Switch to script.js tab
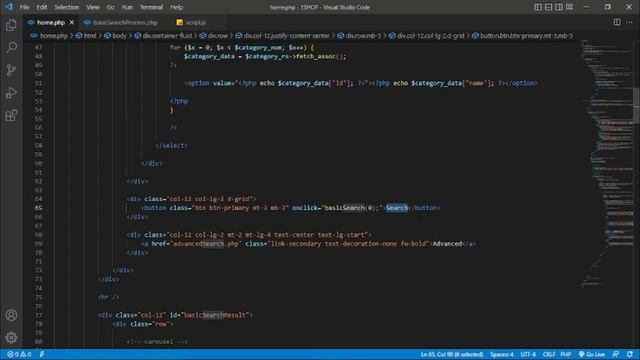This screenshot has width=640, height=360. [x=196, y=22]
